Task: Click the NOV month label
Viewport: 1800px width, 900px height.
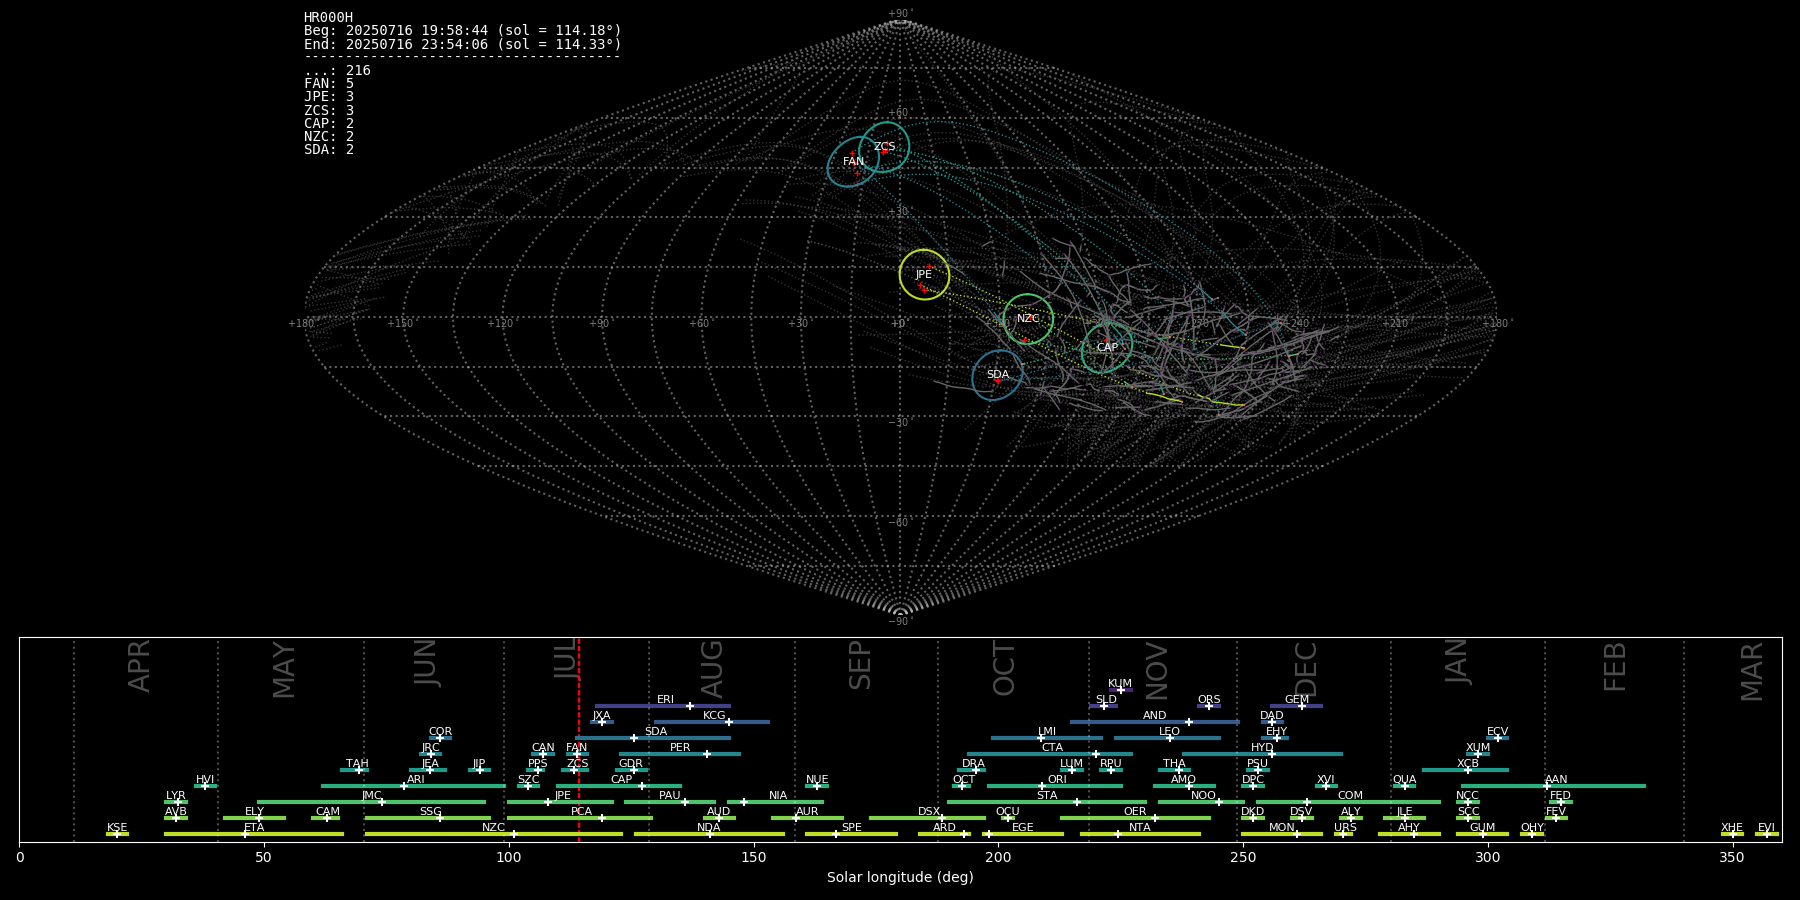Action: 1156,671
